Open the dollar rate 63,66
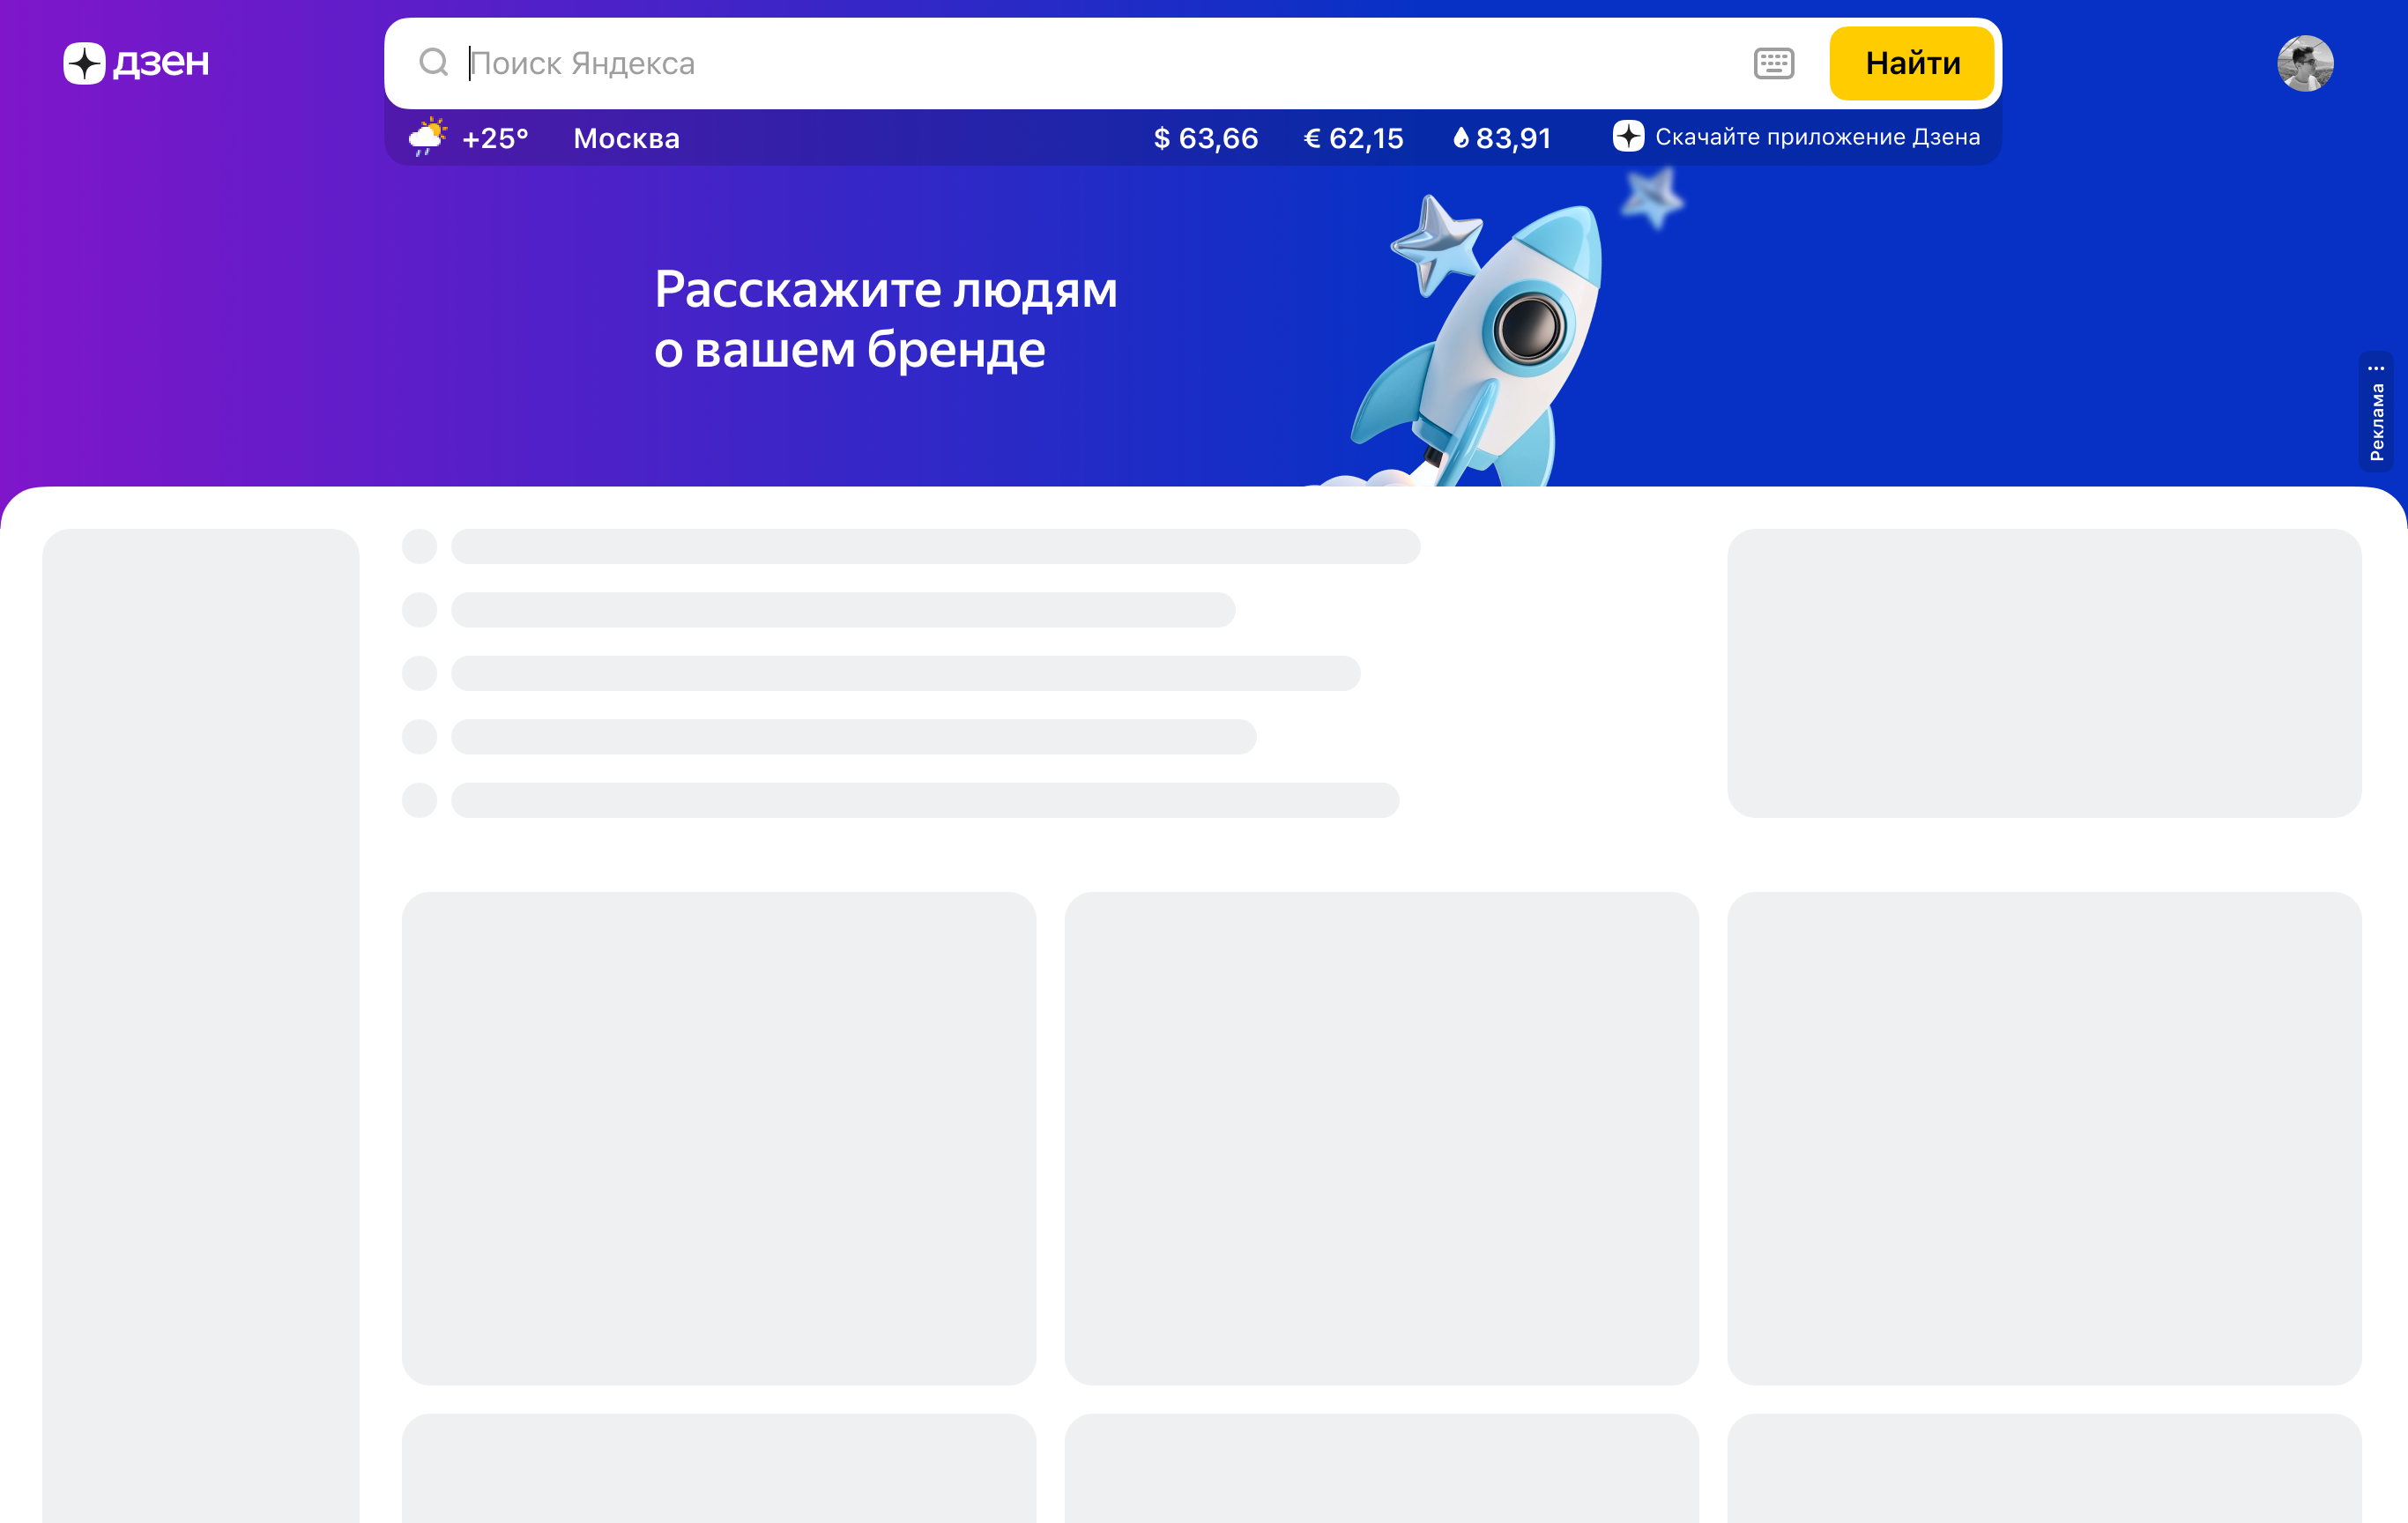Screen dimensions: 2408x1523 coord(1205,138)
